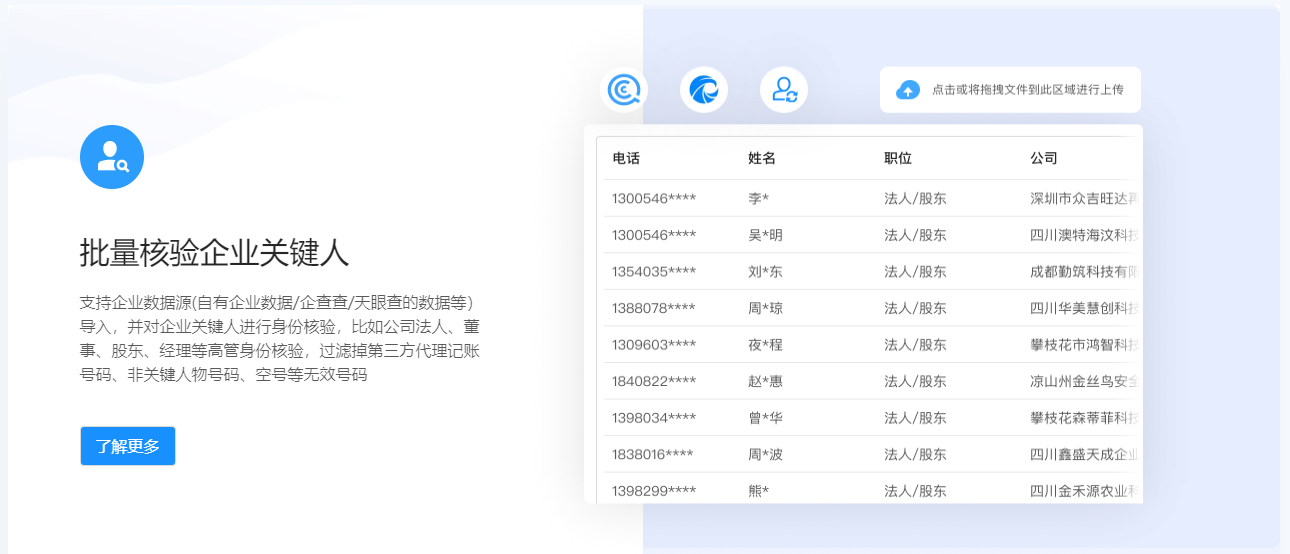Click 法人/股东 position for 周*波
This screenshot has height=554, width=1290.
(915, 454)
